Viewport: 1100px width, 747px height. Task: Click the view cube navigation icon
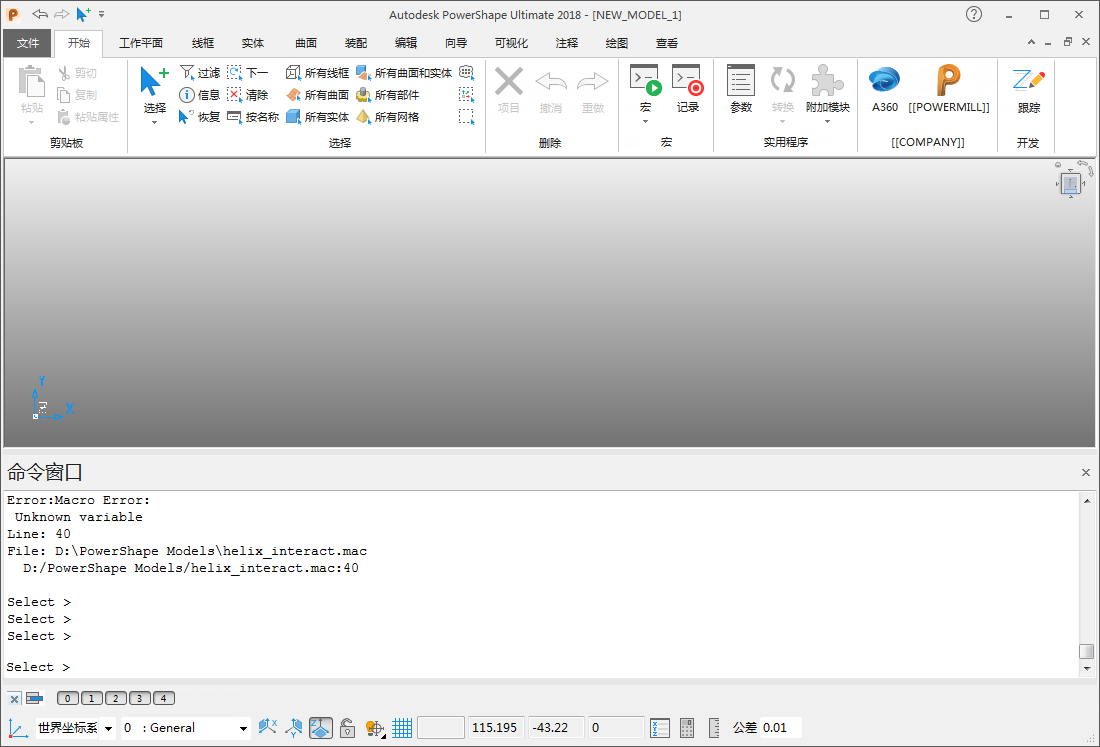[x=1071, y=183]
